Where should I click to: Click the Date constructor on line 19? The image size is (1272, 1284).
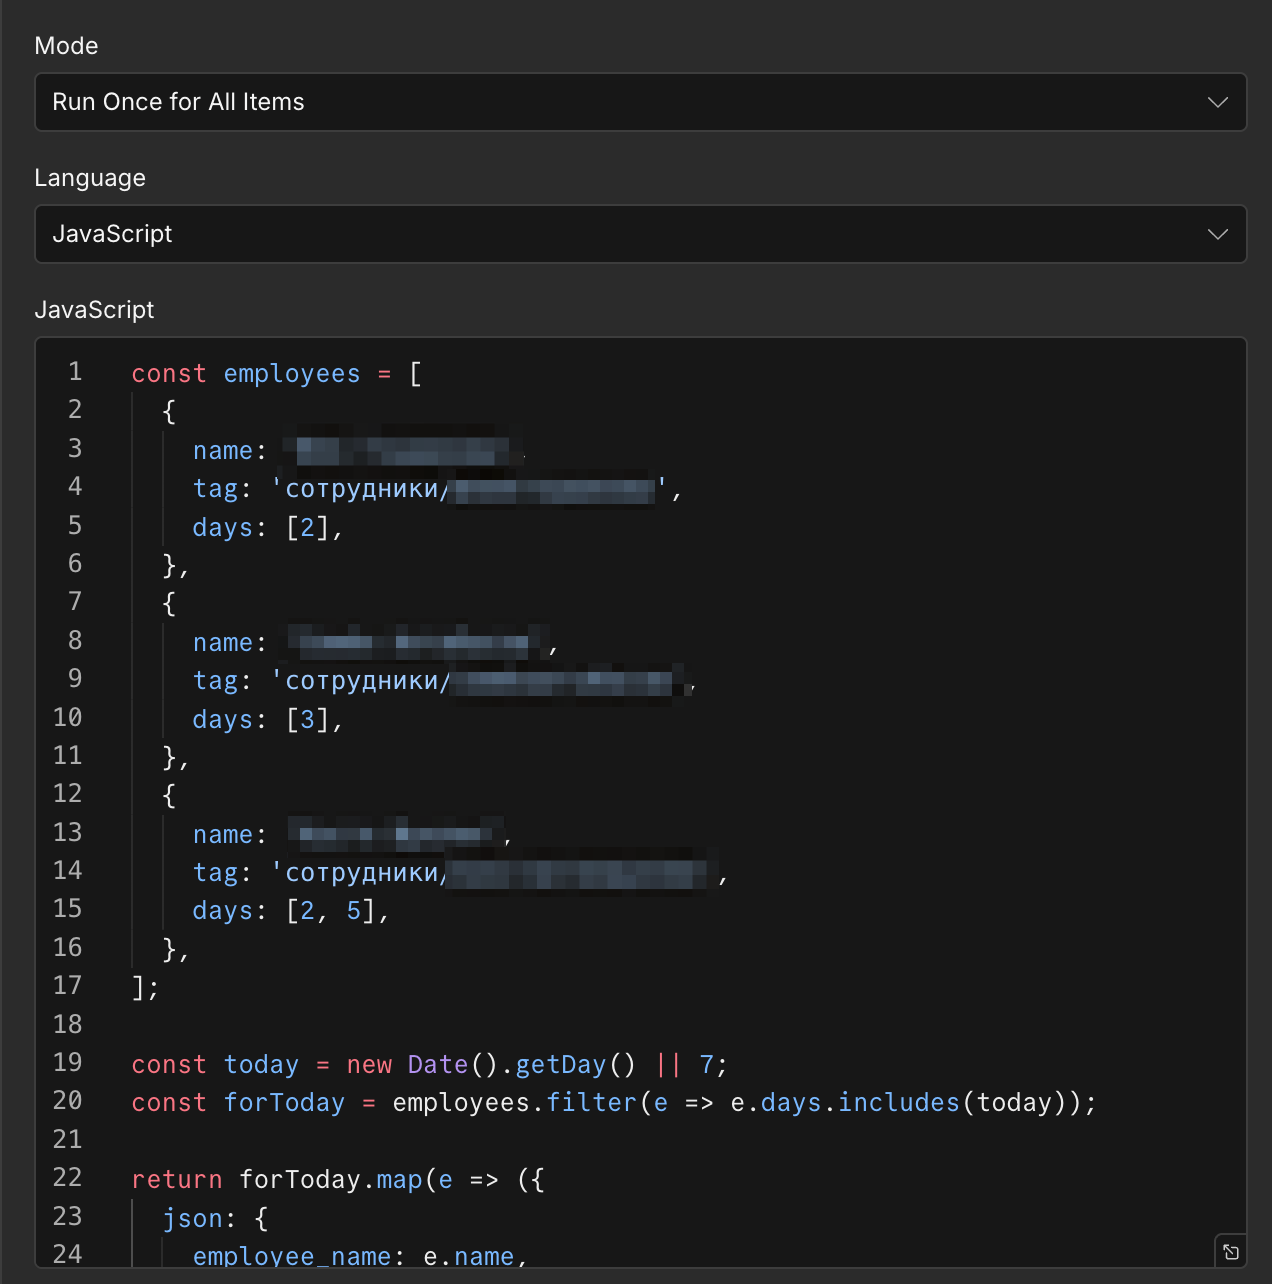pos(437,1065)
